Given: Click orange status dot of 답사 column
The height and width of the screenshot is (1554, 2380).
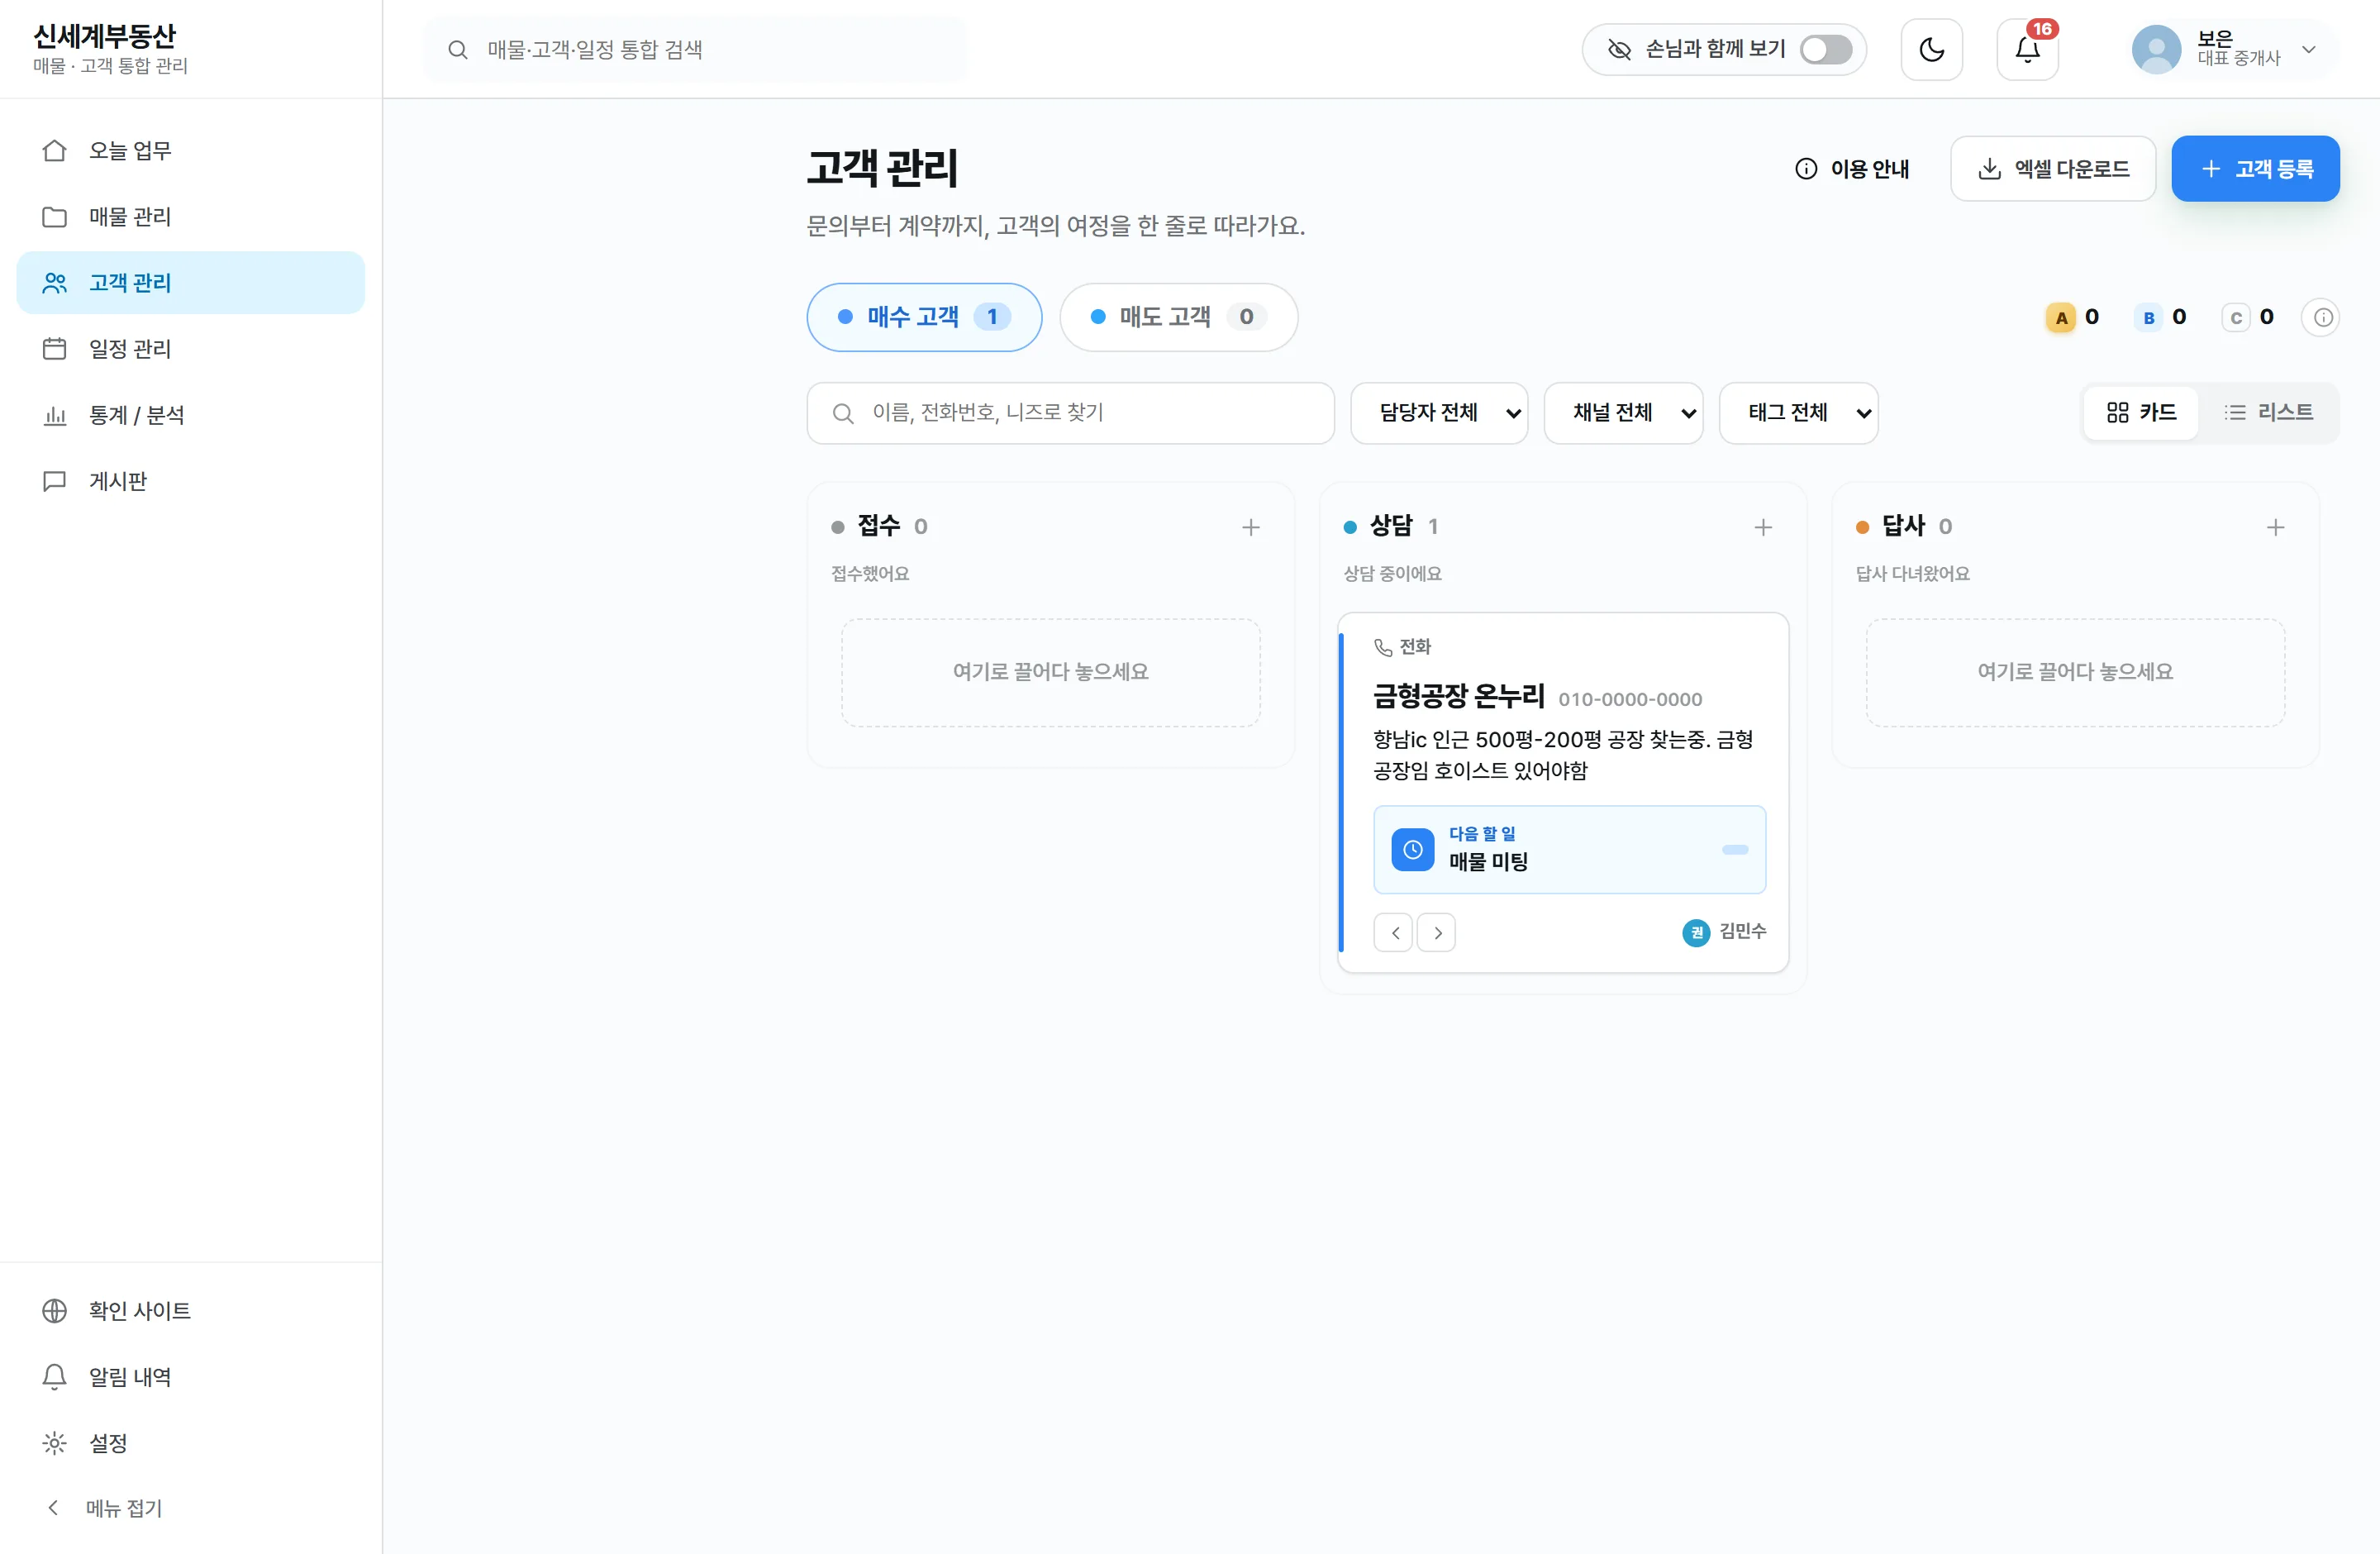Looking at the screenshot, I should [x=1862, y=527].
